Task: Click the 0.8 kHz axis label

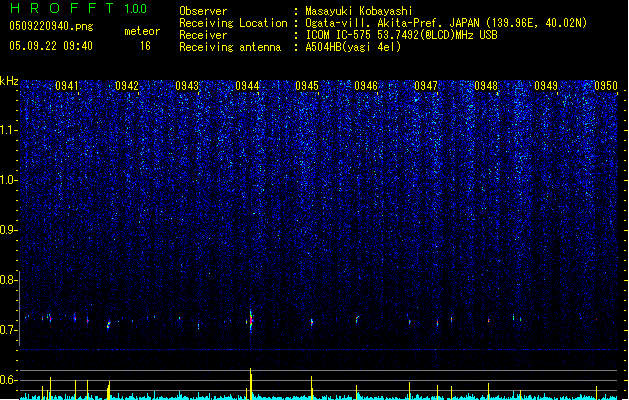Action: click(x=9, y=280)
